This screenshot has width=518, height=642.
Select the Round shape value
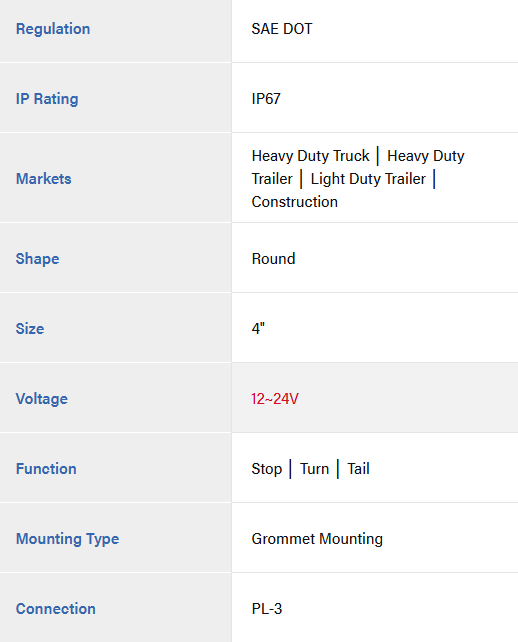[x=273, y=259]
